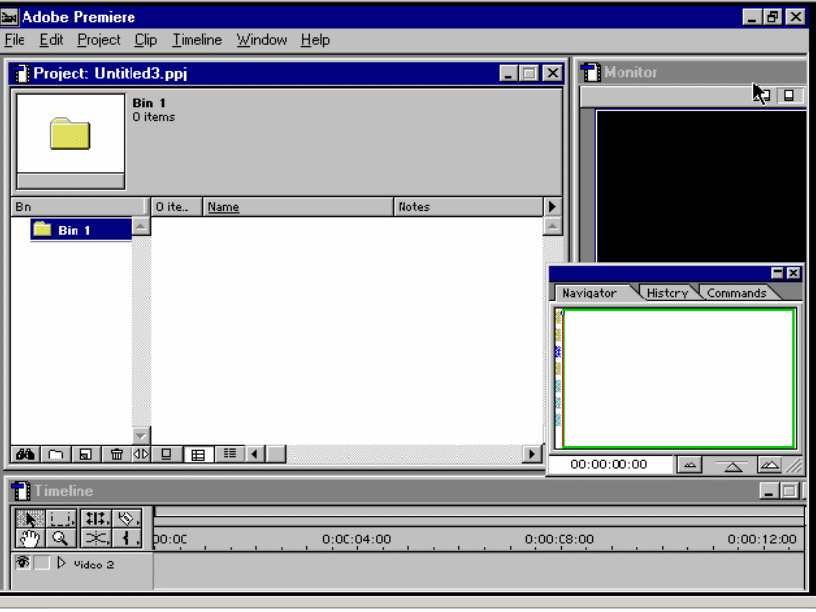Open the Window menu
Viewport: 816px width, 612px height.
tap(261, 40)
